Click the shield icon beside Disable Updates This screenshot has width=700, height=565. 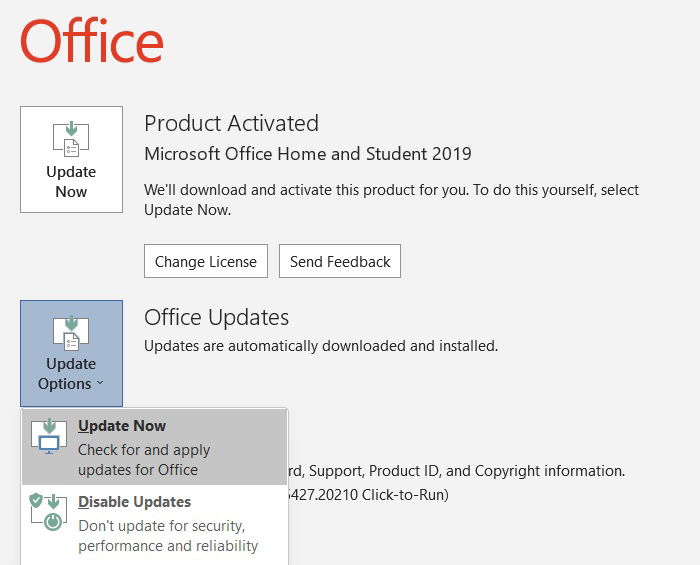click(37, 500)
